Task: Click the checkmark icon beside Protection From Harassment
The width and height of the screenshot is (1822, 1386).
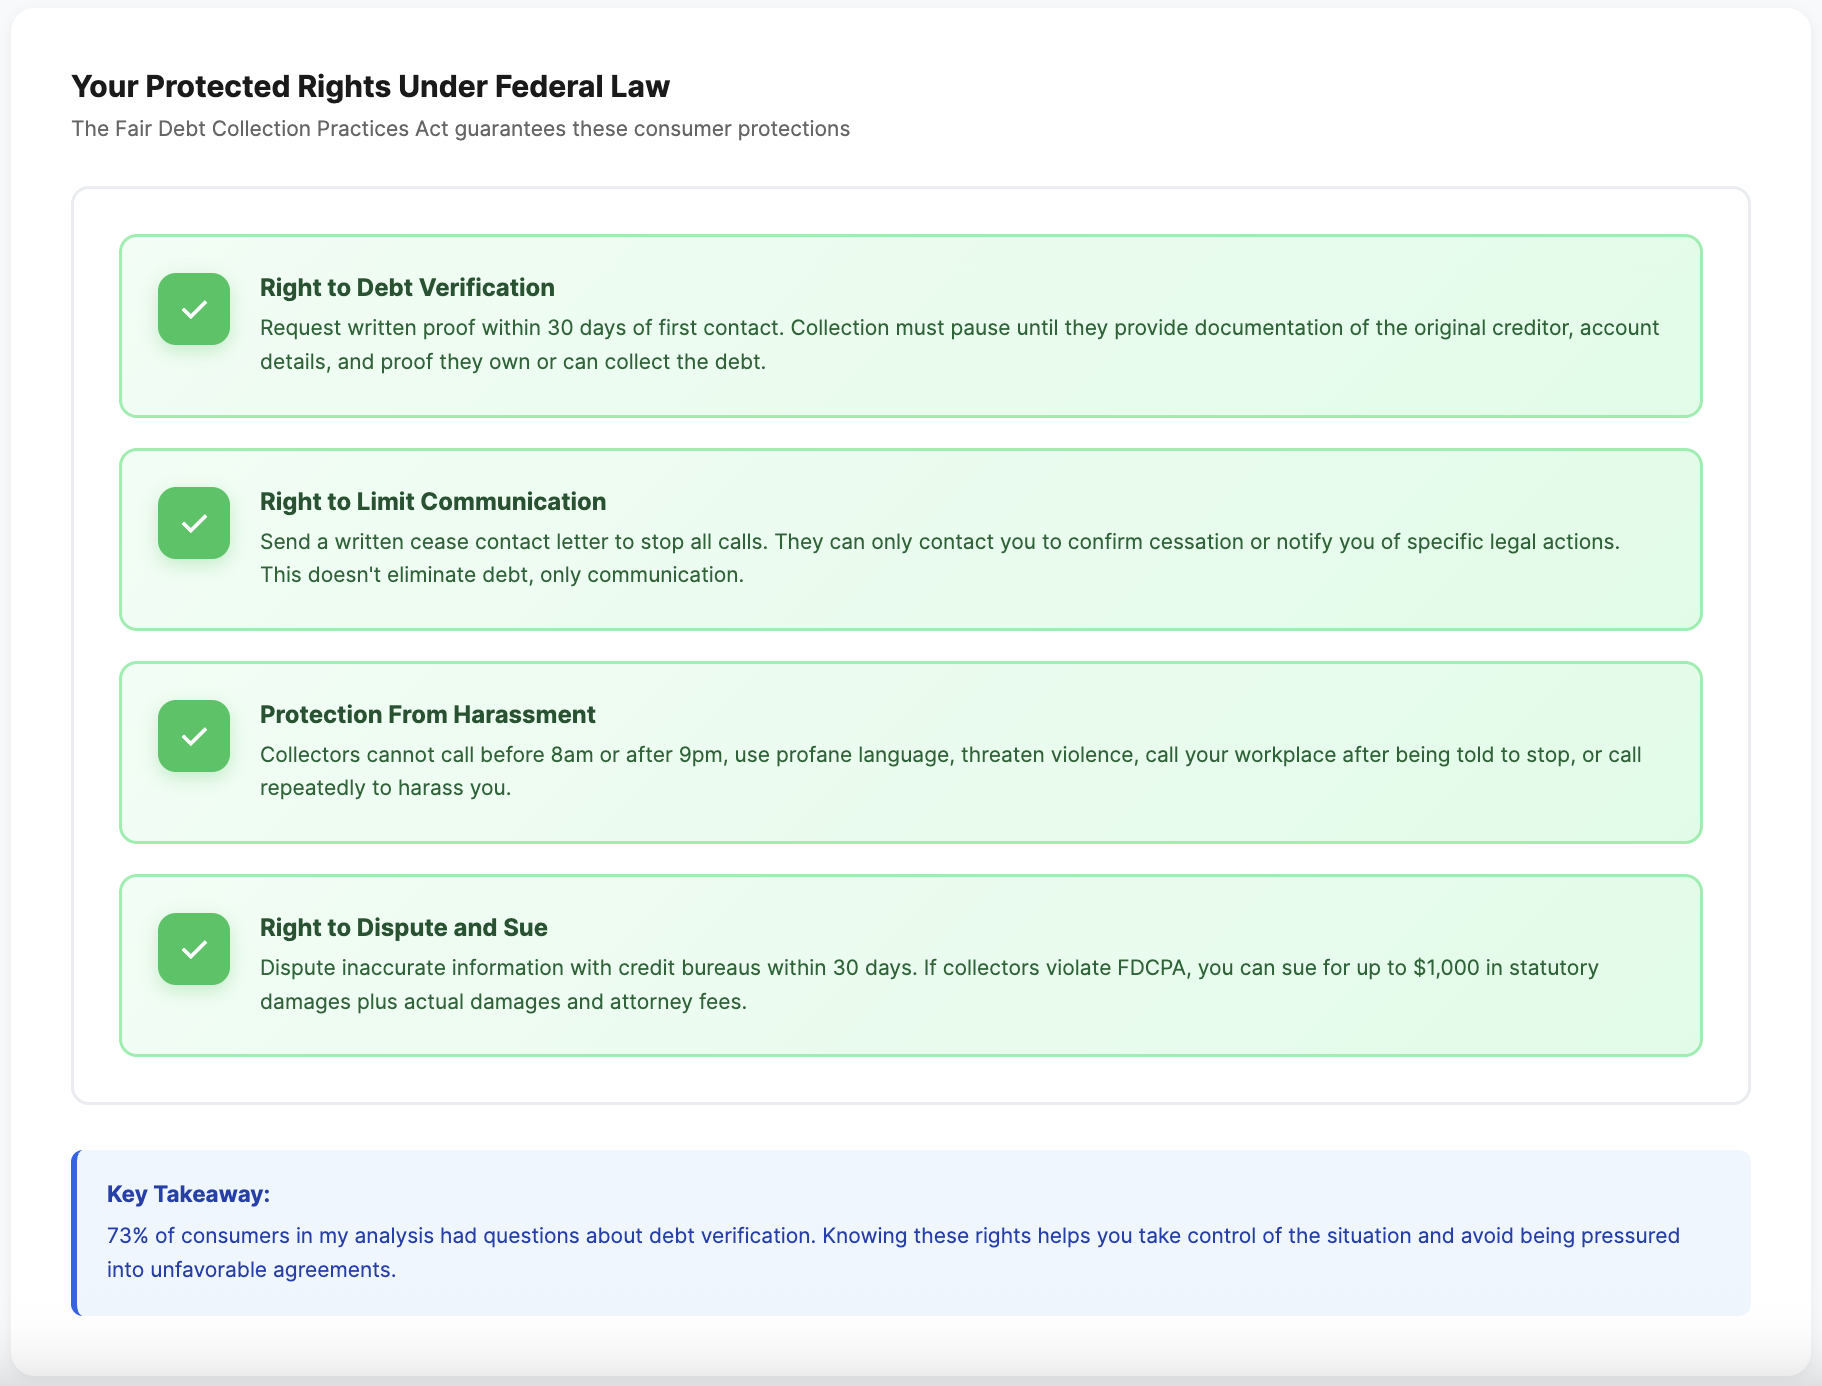Action: pos(194,736)
